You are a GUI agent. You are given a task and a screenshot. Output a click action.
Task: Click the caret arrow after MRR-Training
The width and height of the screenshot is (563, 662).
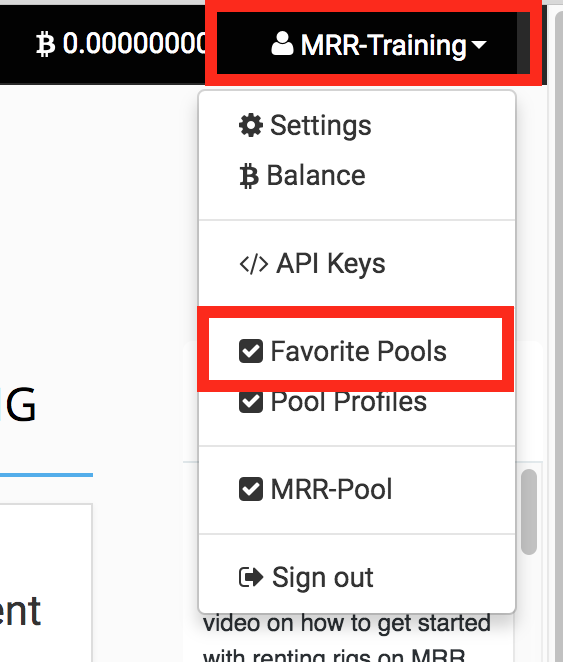coord(479,45)
